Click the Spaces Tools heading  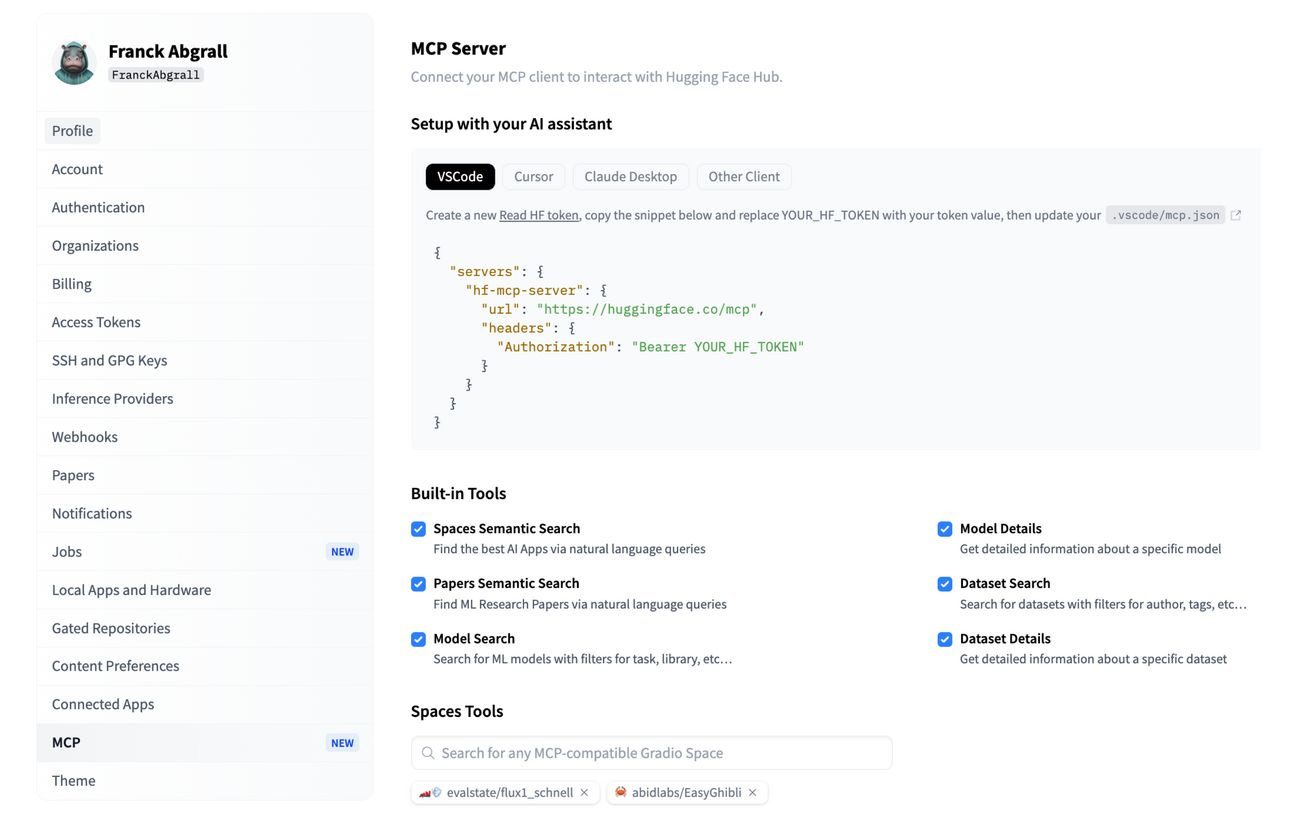[457, 711]
